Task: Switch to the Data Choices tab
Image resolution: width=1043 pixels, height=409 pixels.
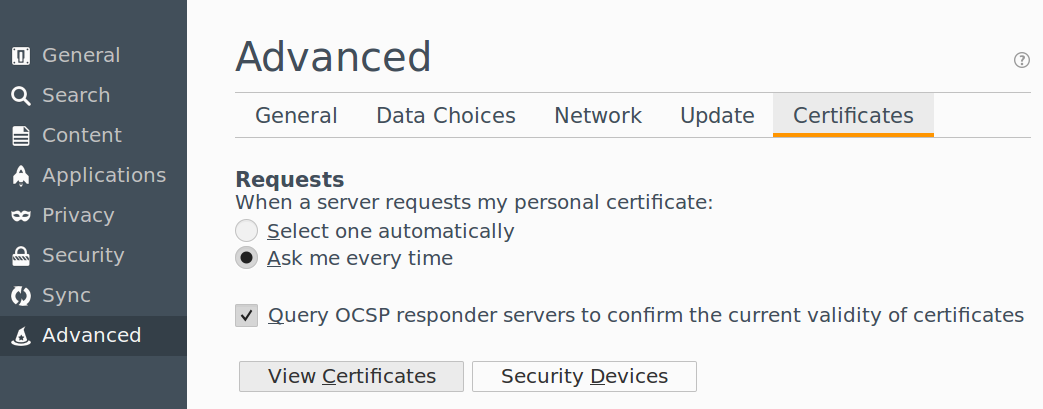Action: click(446, 116)
